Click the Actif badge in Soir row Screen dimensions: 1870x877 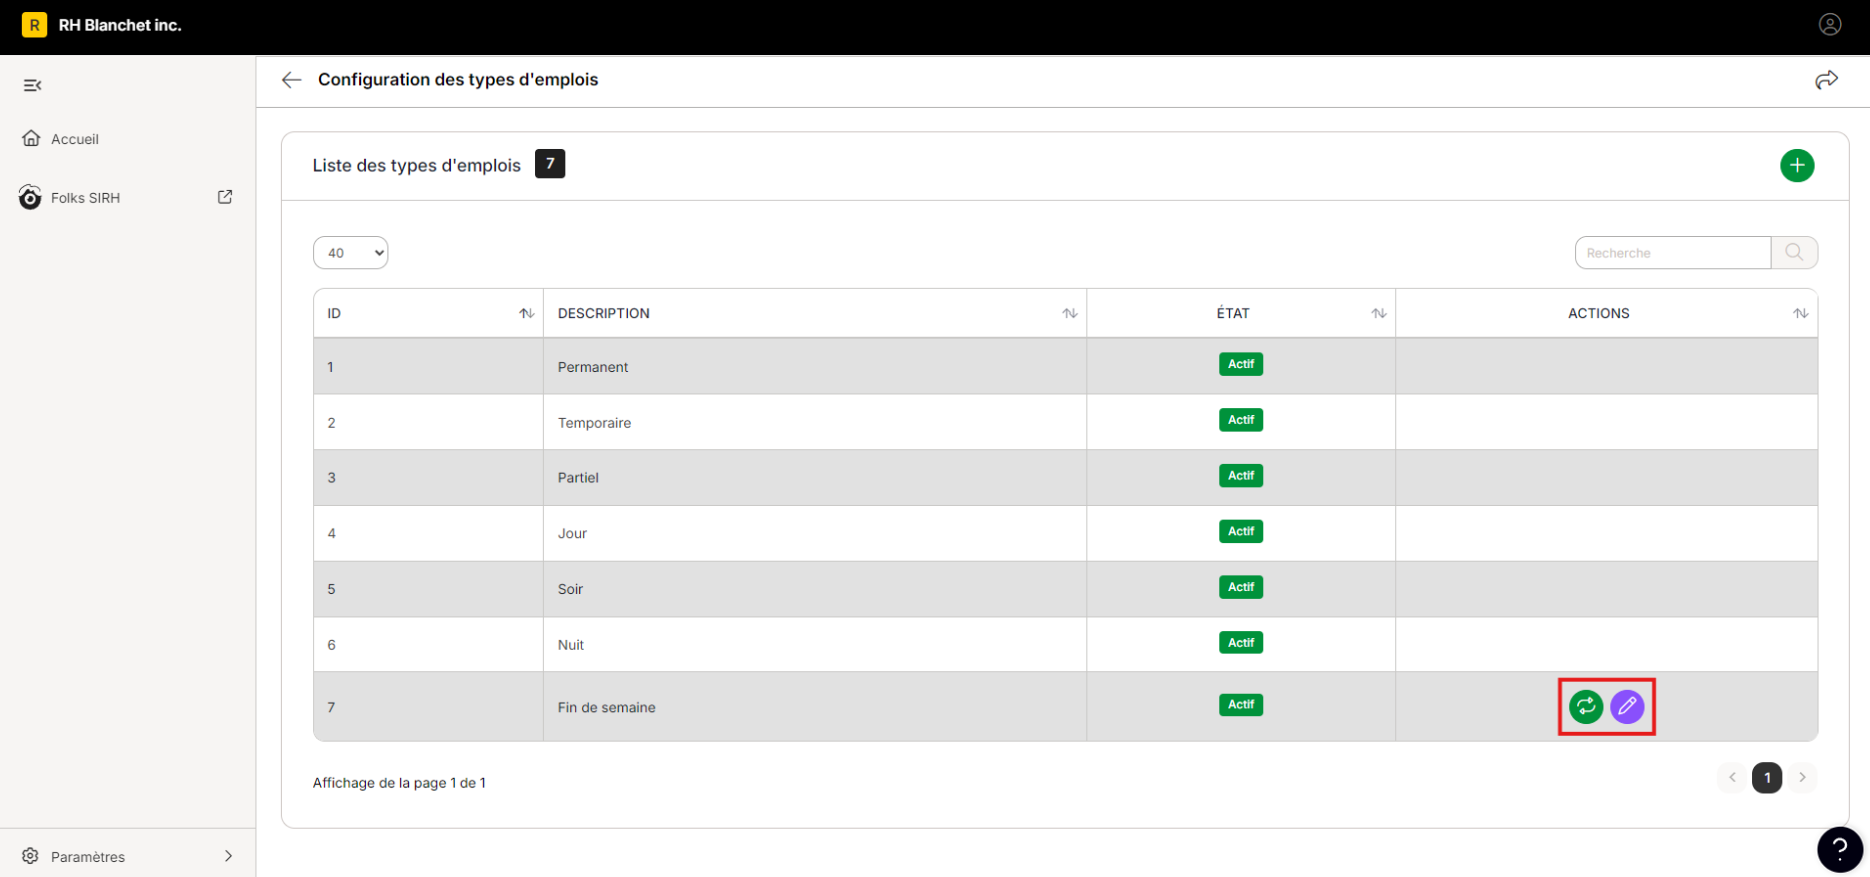point(1240,587)
